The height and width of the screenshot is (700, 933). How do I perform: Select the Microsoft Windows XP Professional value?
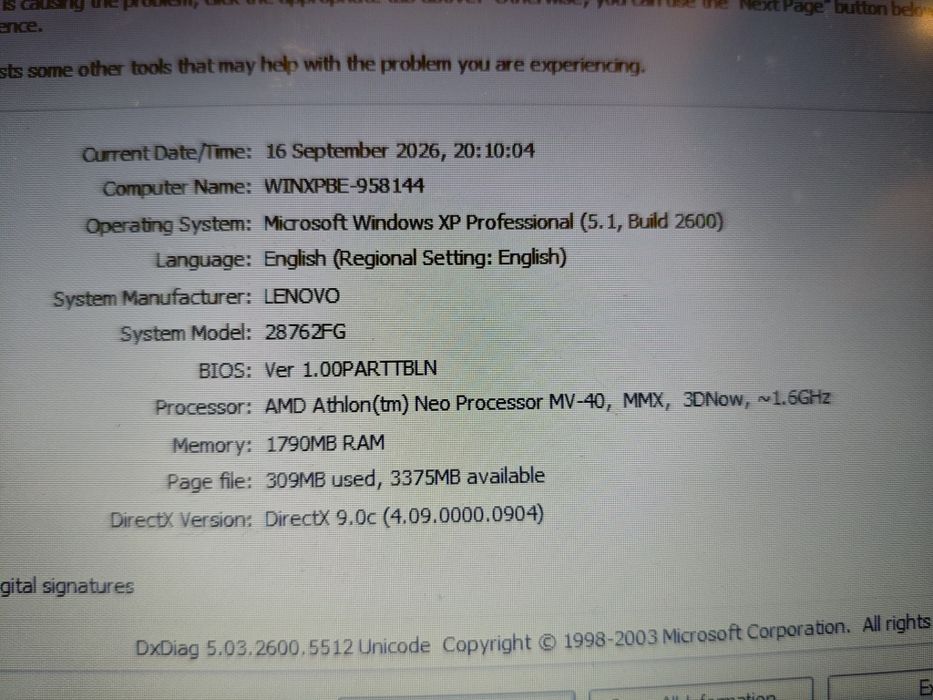[x=493, y=223]
